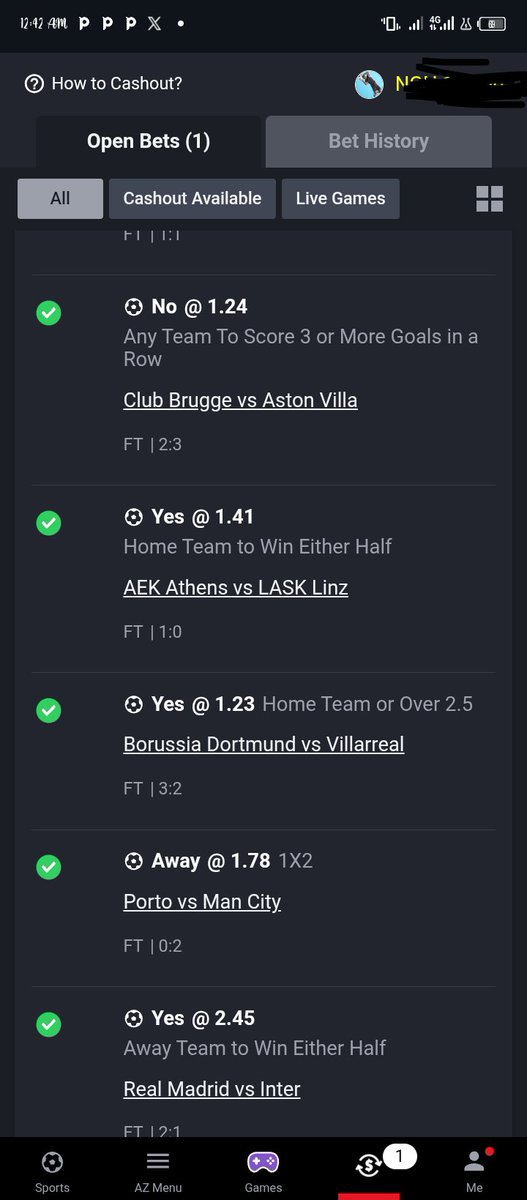Screen dimensions: 527x1200
Task: Open the betslip cashout icon with badge
Action: 372,1165
